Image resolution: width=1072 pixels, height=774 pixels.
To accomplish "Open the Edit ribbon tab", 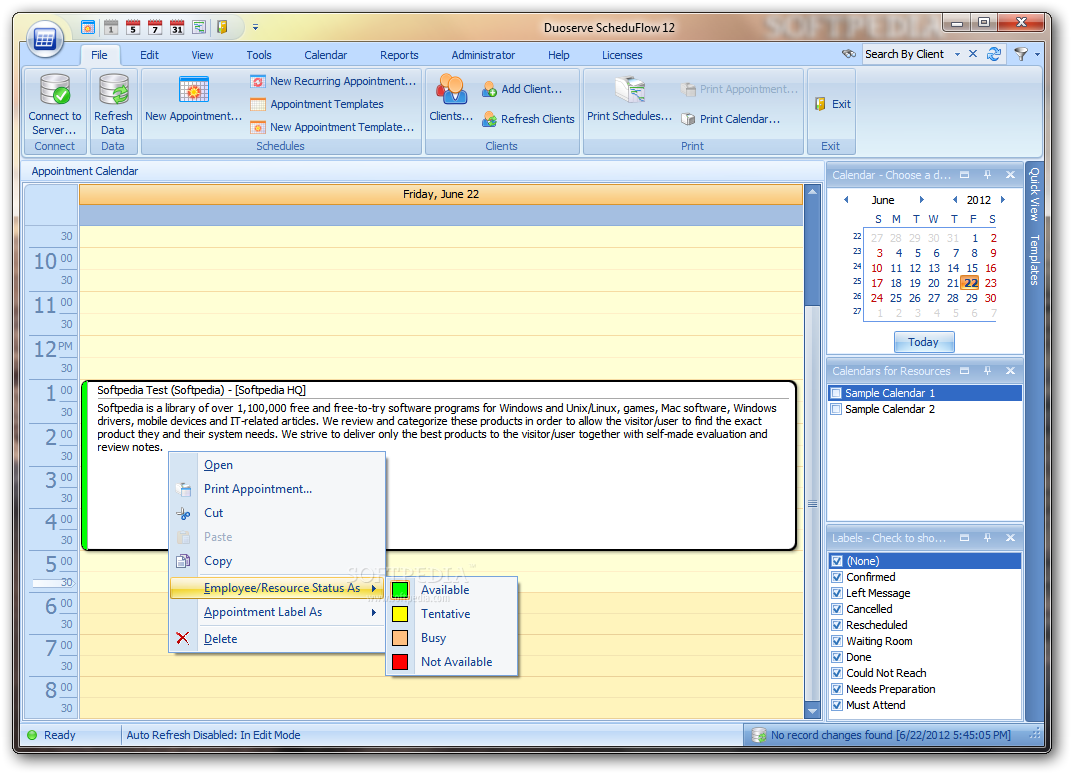I will (149, 55).
